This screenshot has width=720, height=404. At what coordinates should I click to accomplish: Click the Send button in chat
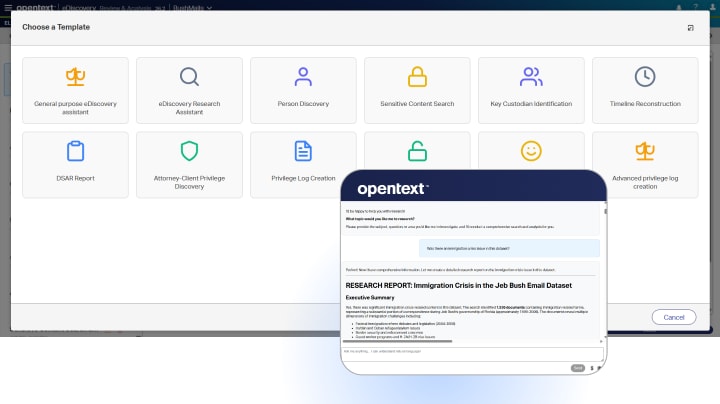[x=577, y=367]
